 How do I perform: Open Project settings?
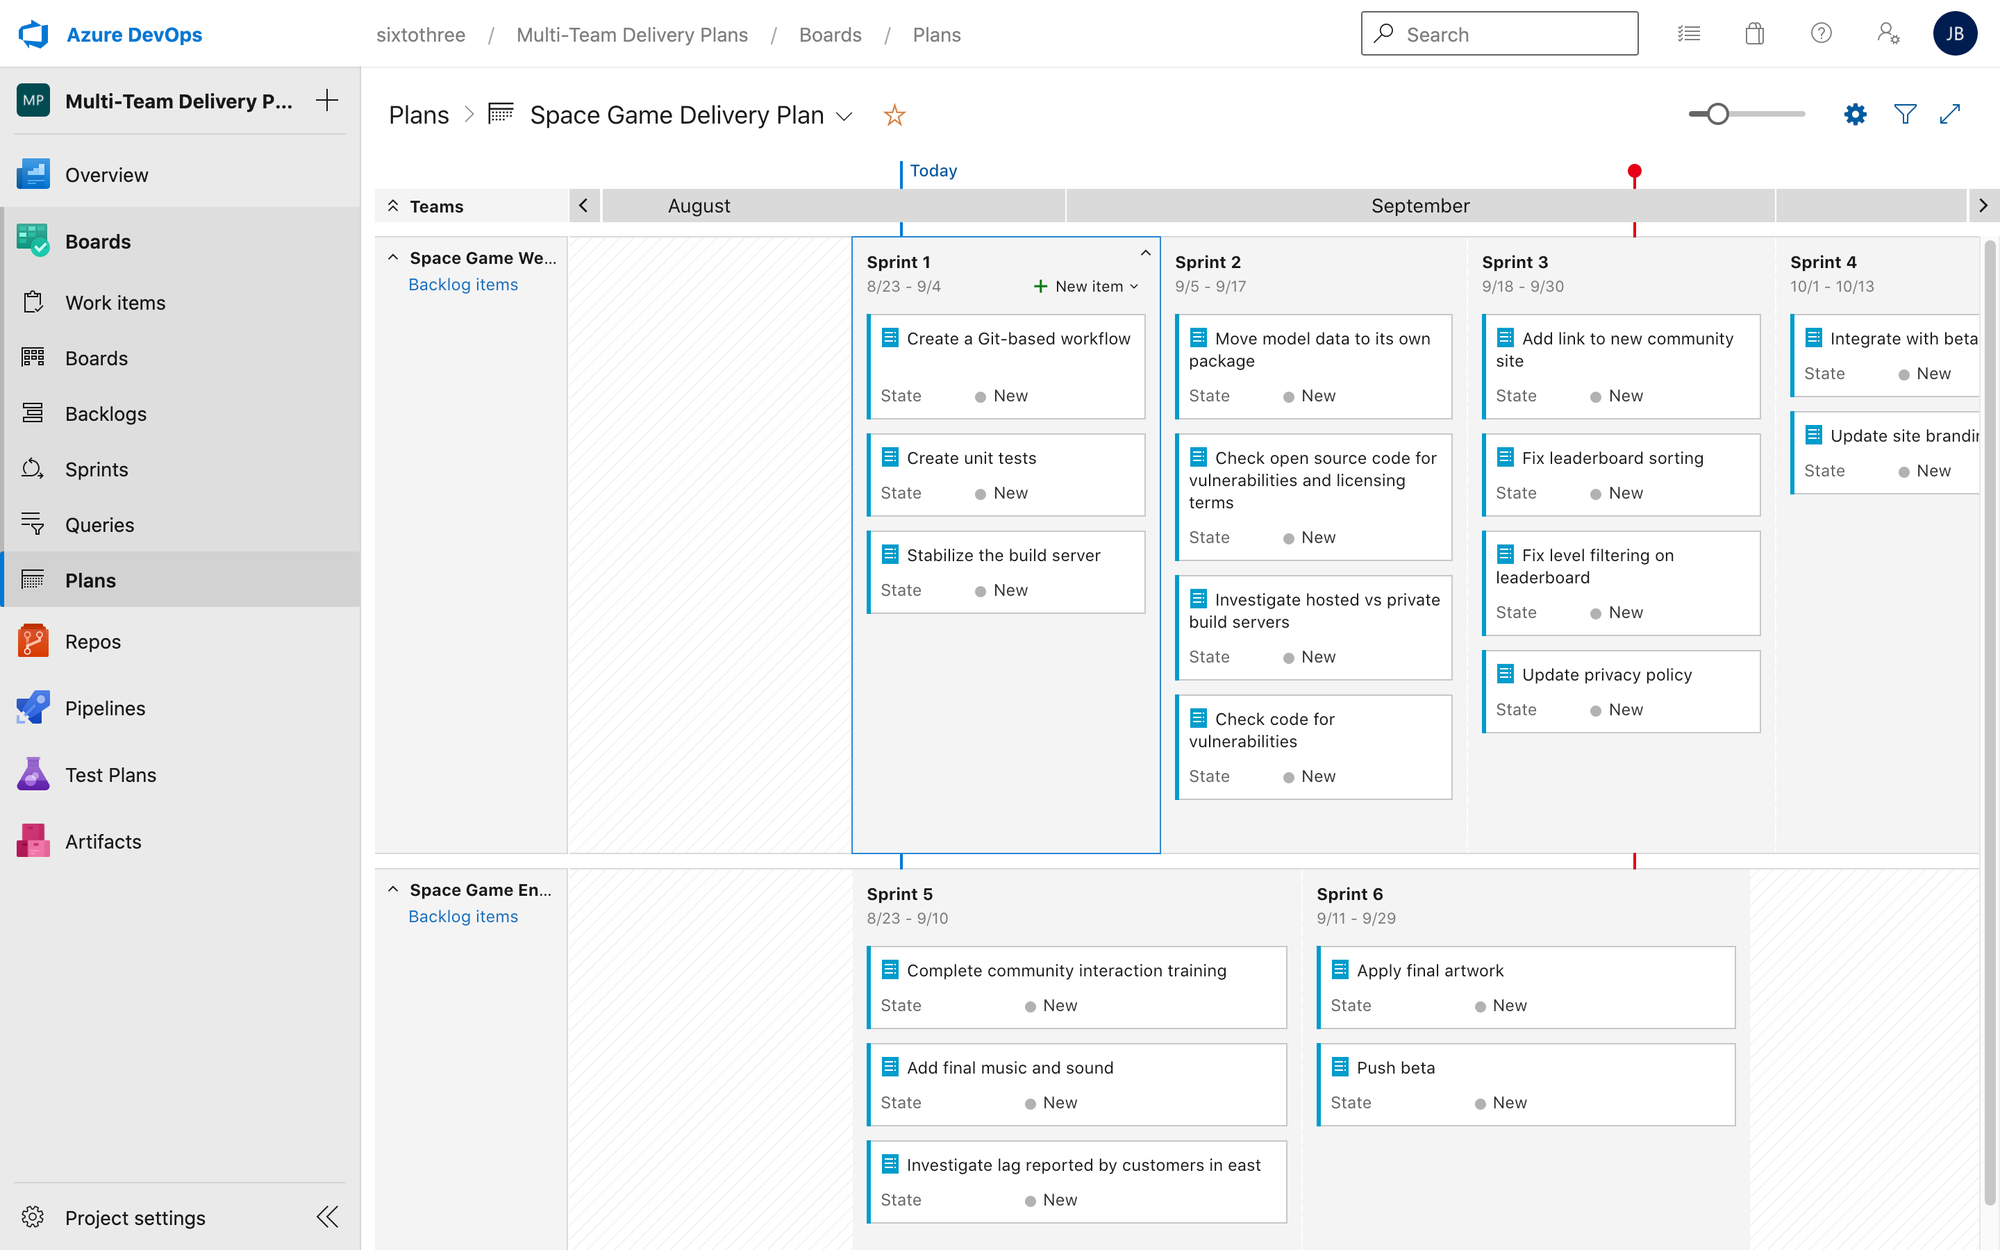(x=135, y=1217)
